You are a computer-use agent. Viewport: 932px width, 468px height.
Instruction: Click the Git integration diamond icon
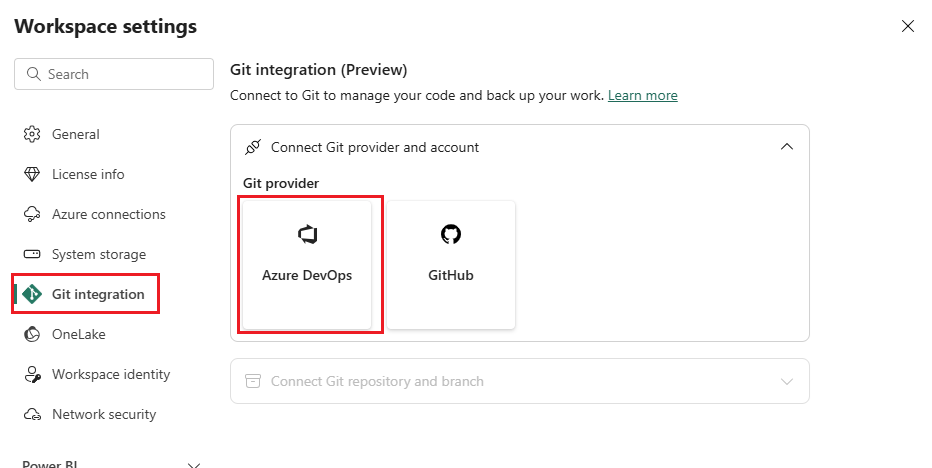[x=32, y=294]
